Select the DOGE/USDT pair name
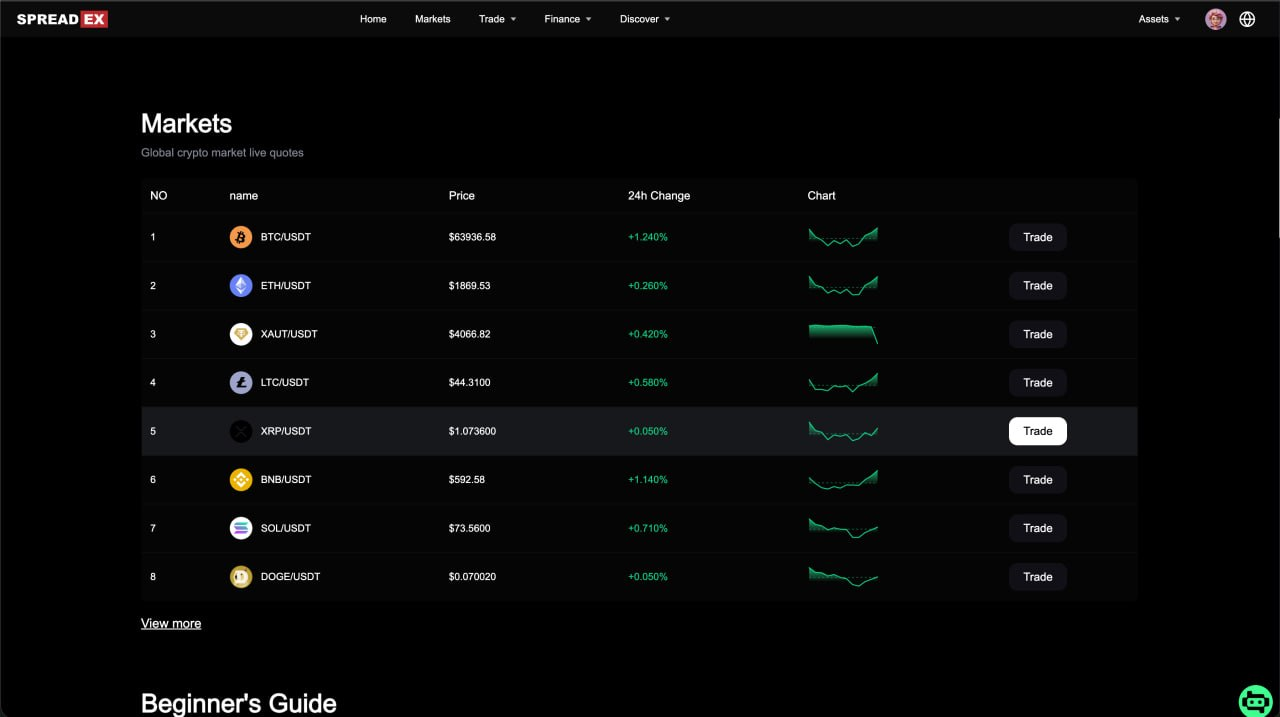The width and height of the screenshot is (1280, 717). pos(290,577)
